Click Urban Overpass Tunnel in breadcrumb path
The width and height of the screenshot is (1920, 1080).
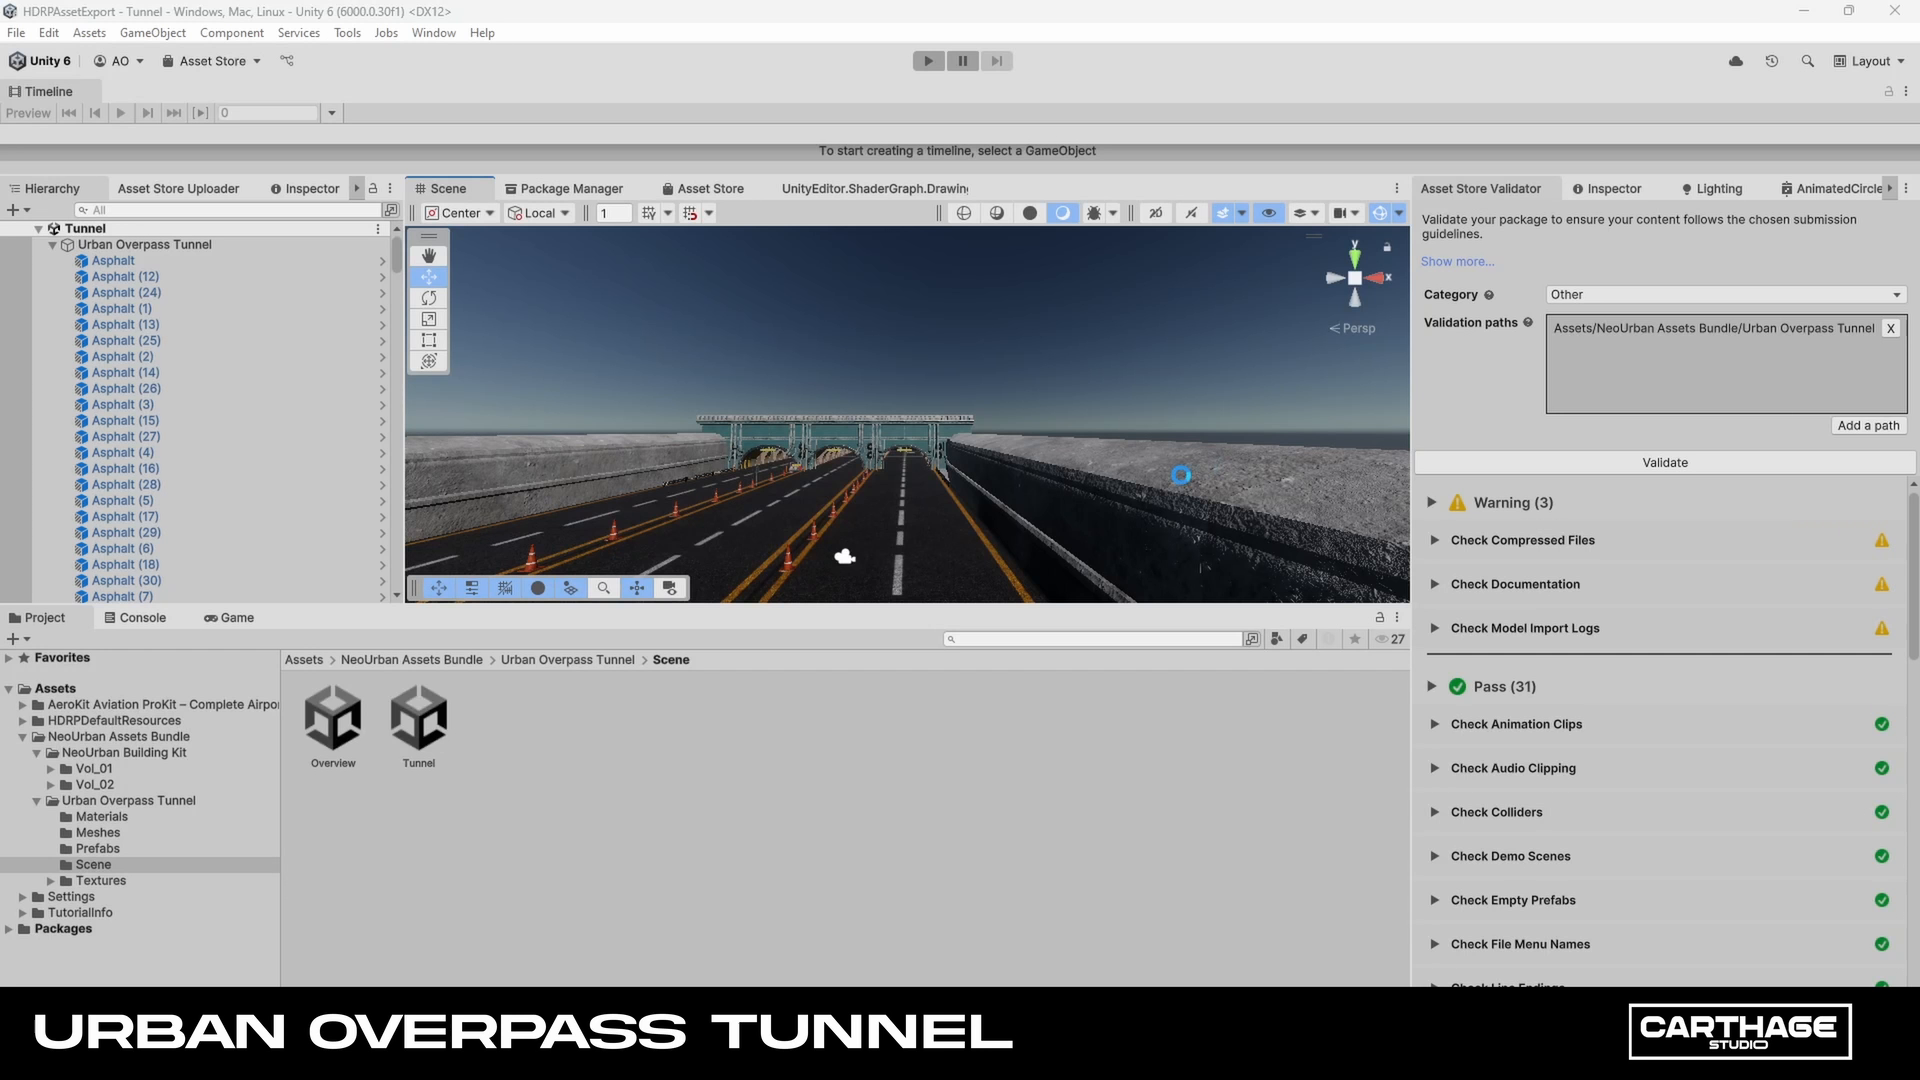567,660
